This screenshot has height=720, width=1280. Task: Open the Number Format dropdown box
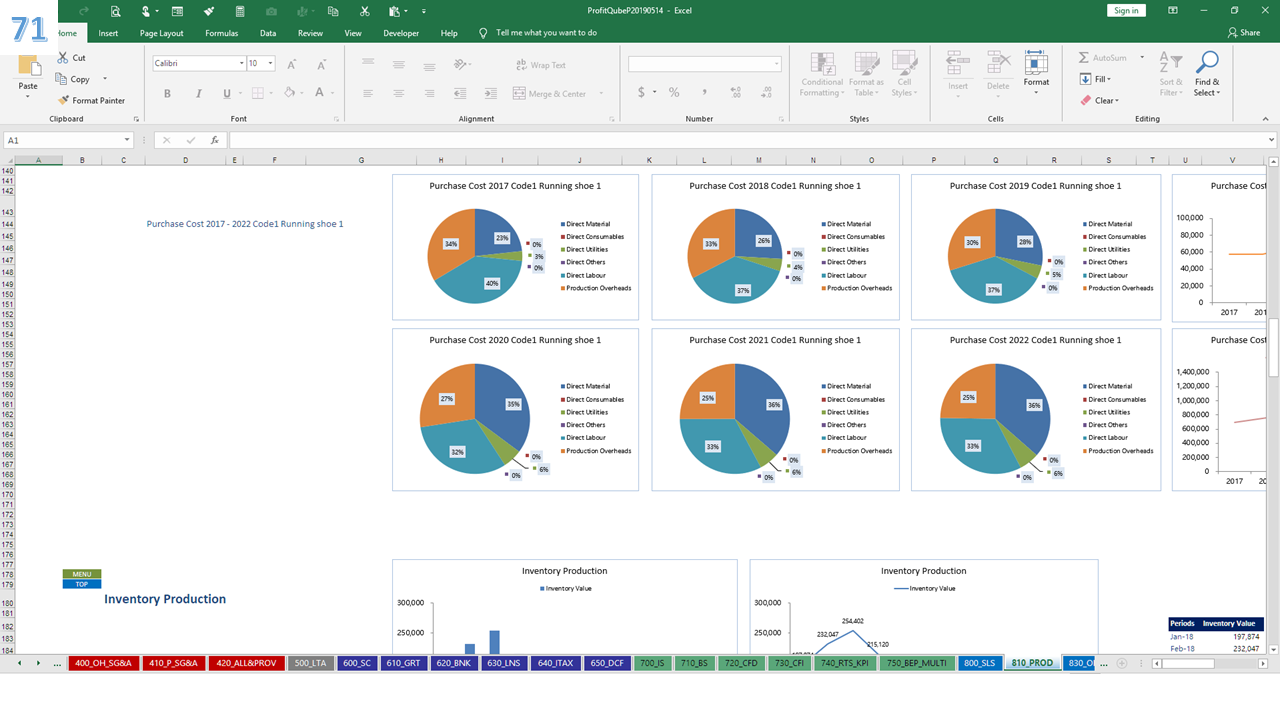(x=705, y=64)
